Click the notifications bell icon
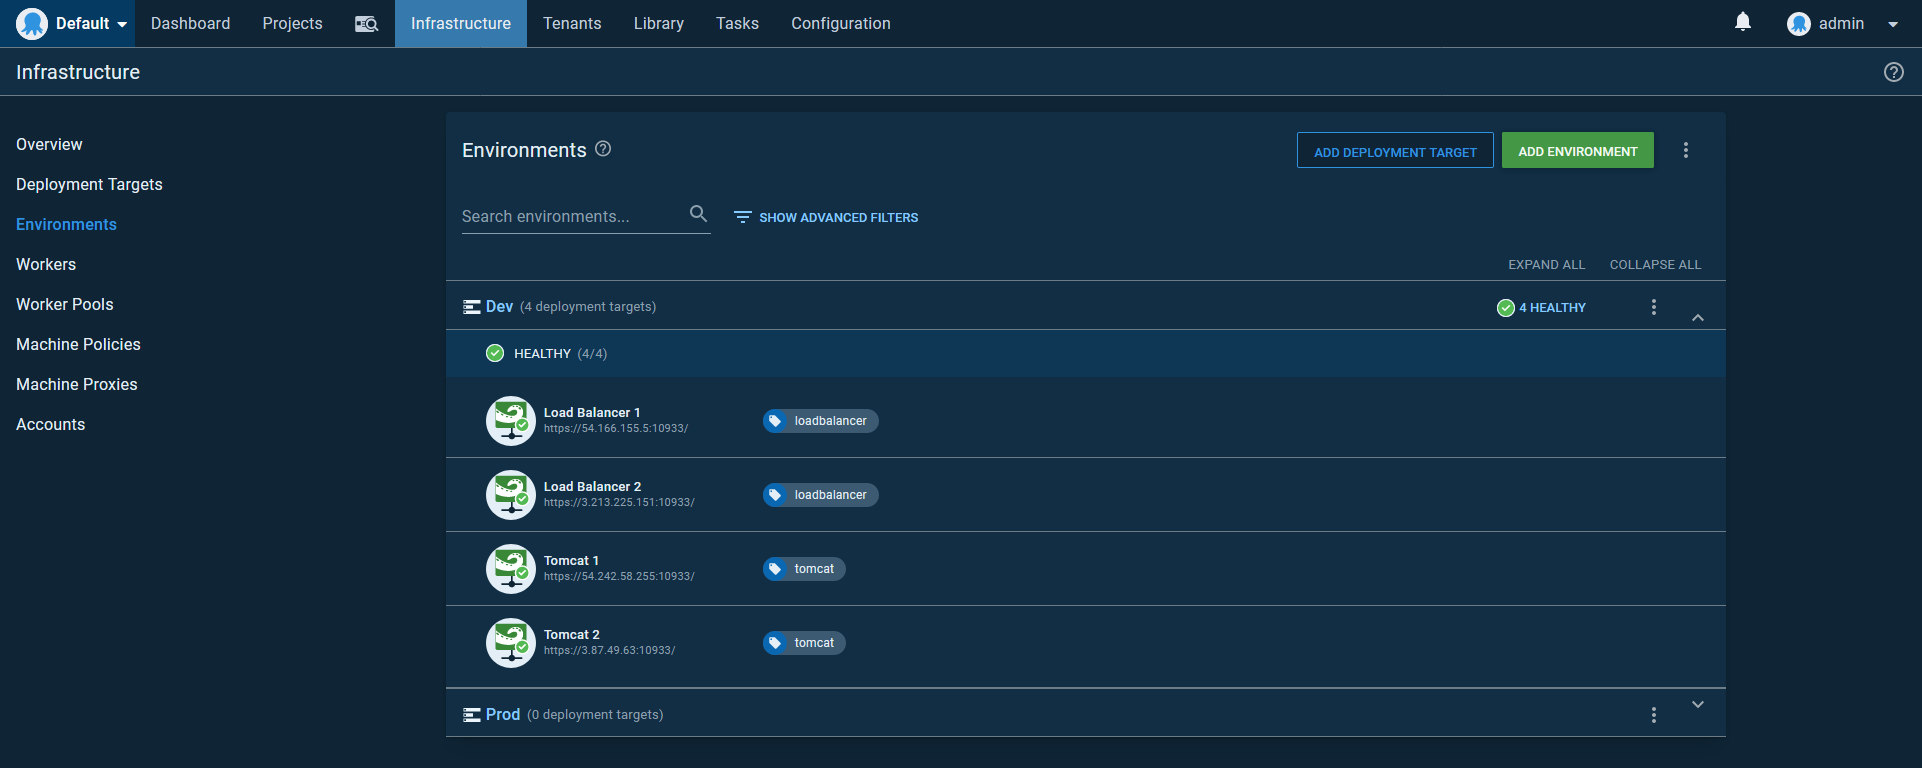This screenshot has height=768, width=1922. 1742,22
